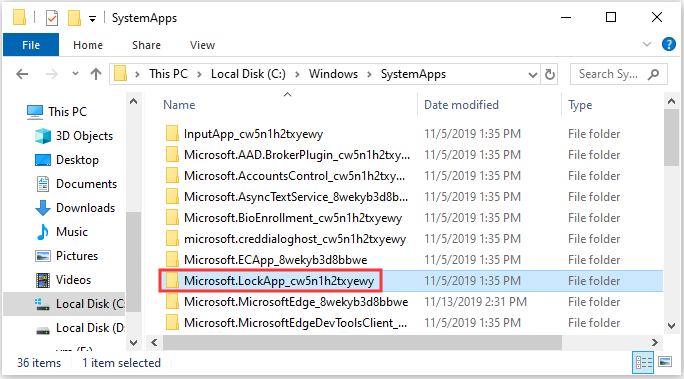Click the 3D Objects cube icon
The width and height of the screenshot is (684, 379).
point(43,136)
